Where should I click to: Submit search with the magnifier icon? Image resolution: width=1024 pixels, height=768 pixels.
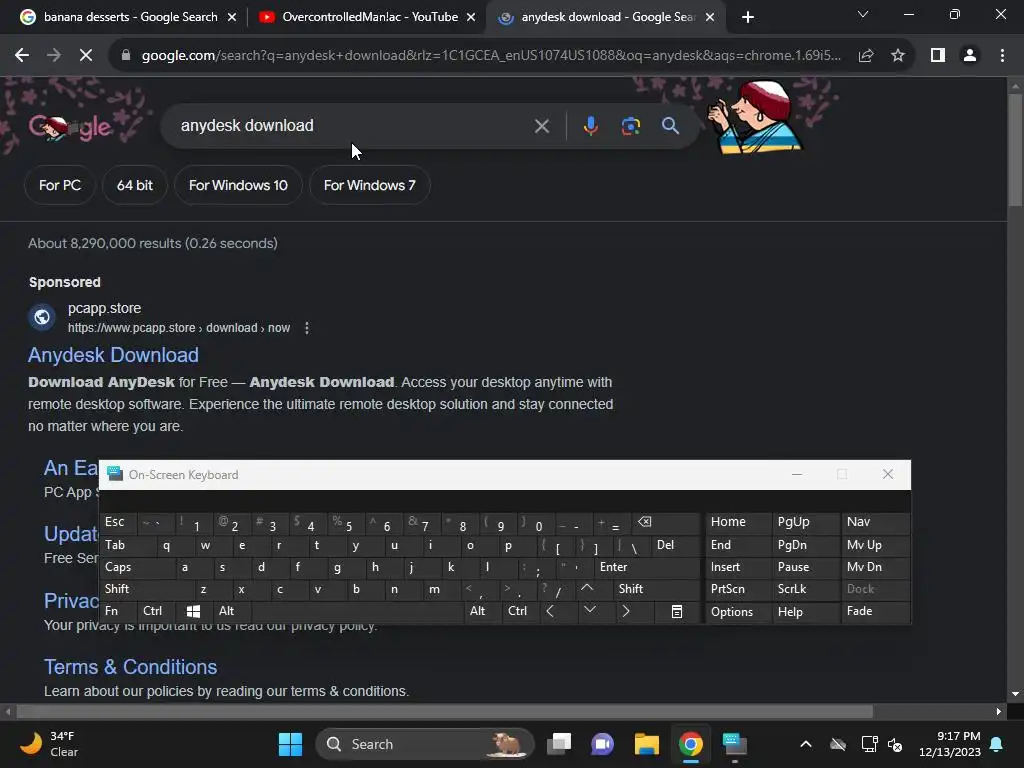[x=670, y=126]
